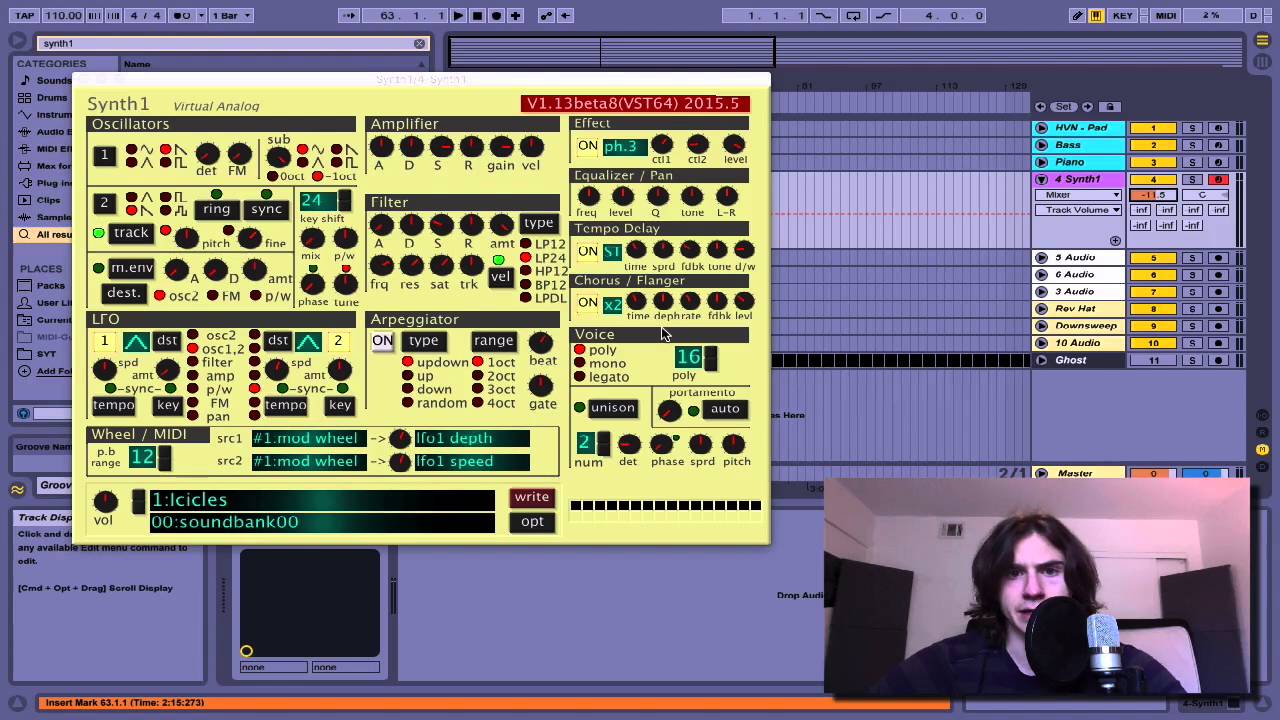This screenshot has height=720, width=1280.
Task: Stop playback in the transport bar
Action: tap(477, 15)
